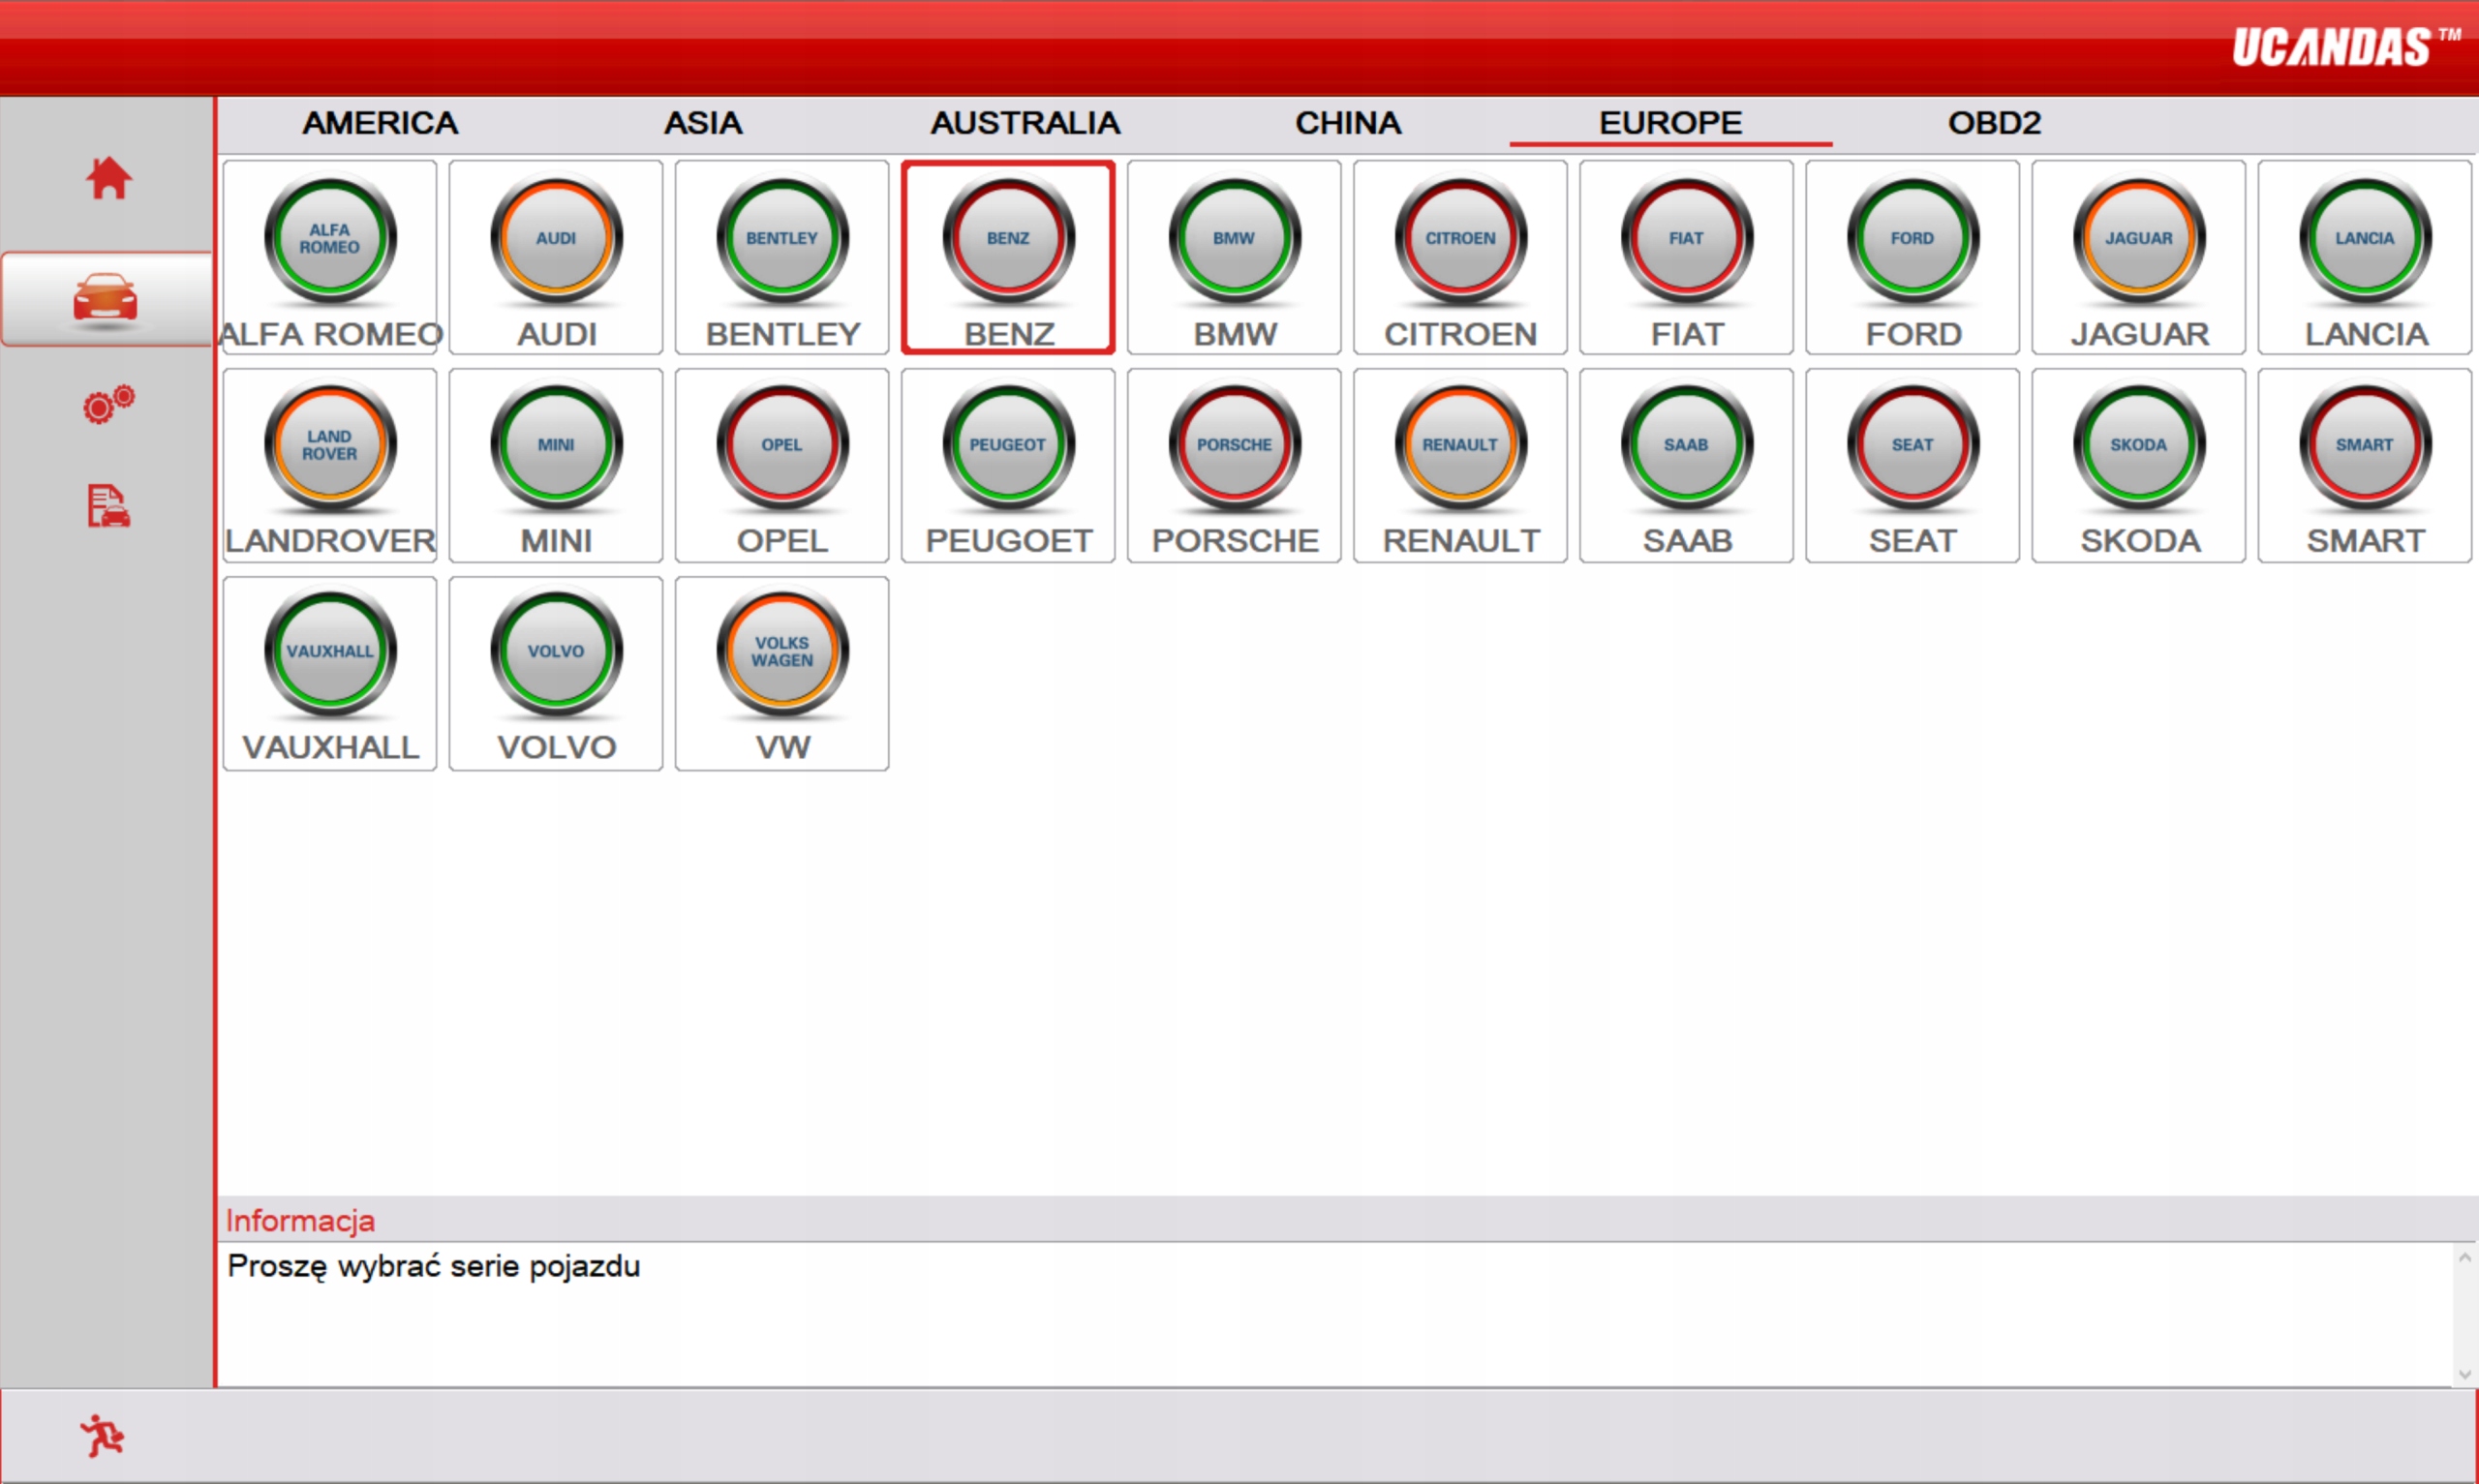Choose the BMW round badge

click(x=1233, y=240)
